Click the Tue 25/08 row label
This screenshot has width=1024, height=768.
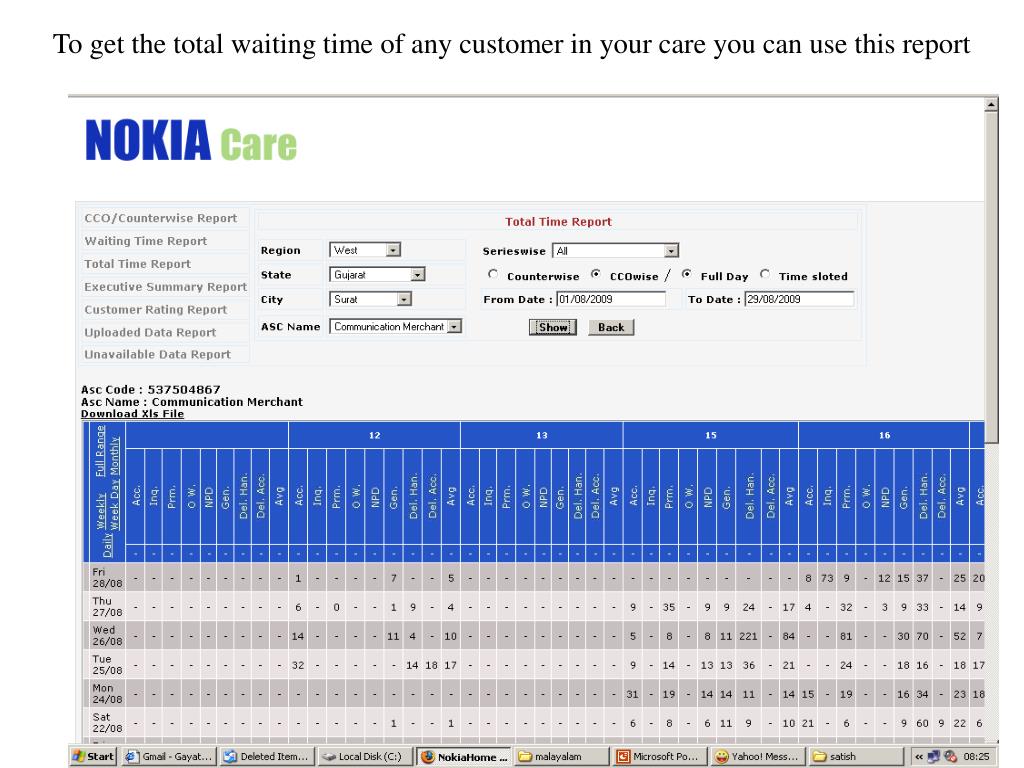tap(107, 664)
